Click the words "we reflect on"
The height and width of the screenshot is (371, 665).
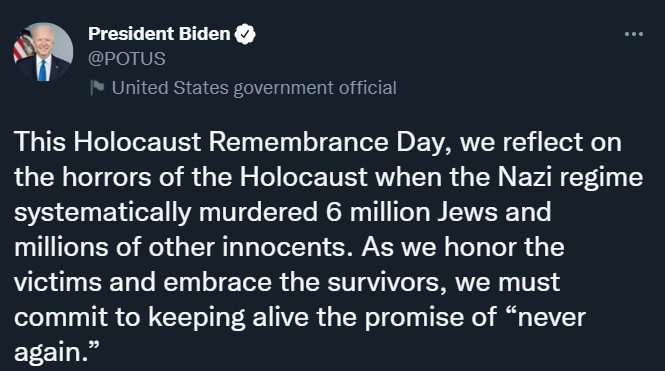(541, 142)
